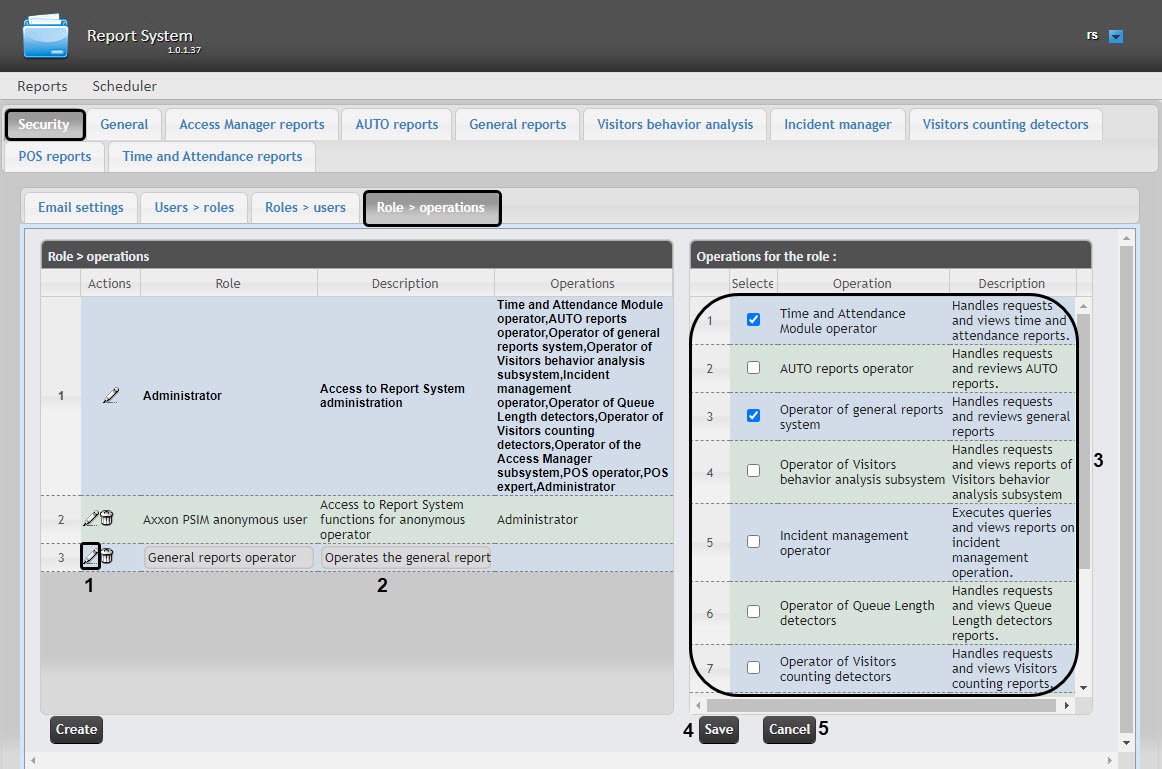1162x769 pixels.
Task: Click edit pencil for General reports operator row
Action: [x=91, y=556]
